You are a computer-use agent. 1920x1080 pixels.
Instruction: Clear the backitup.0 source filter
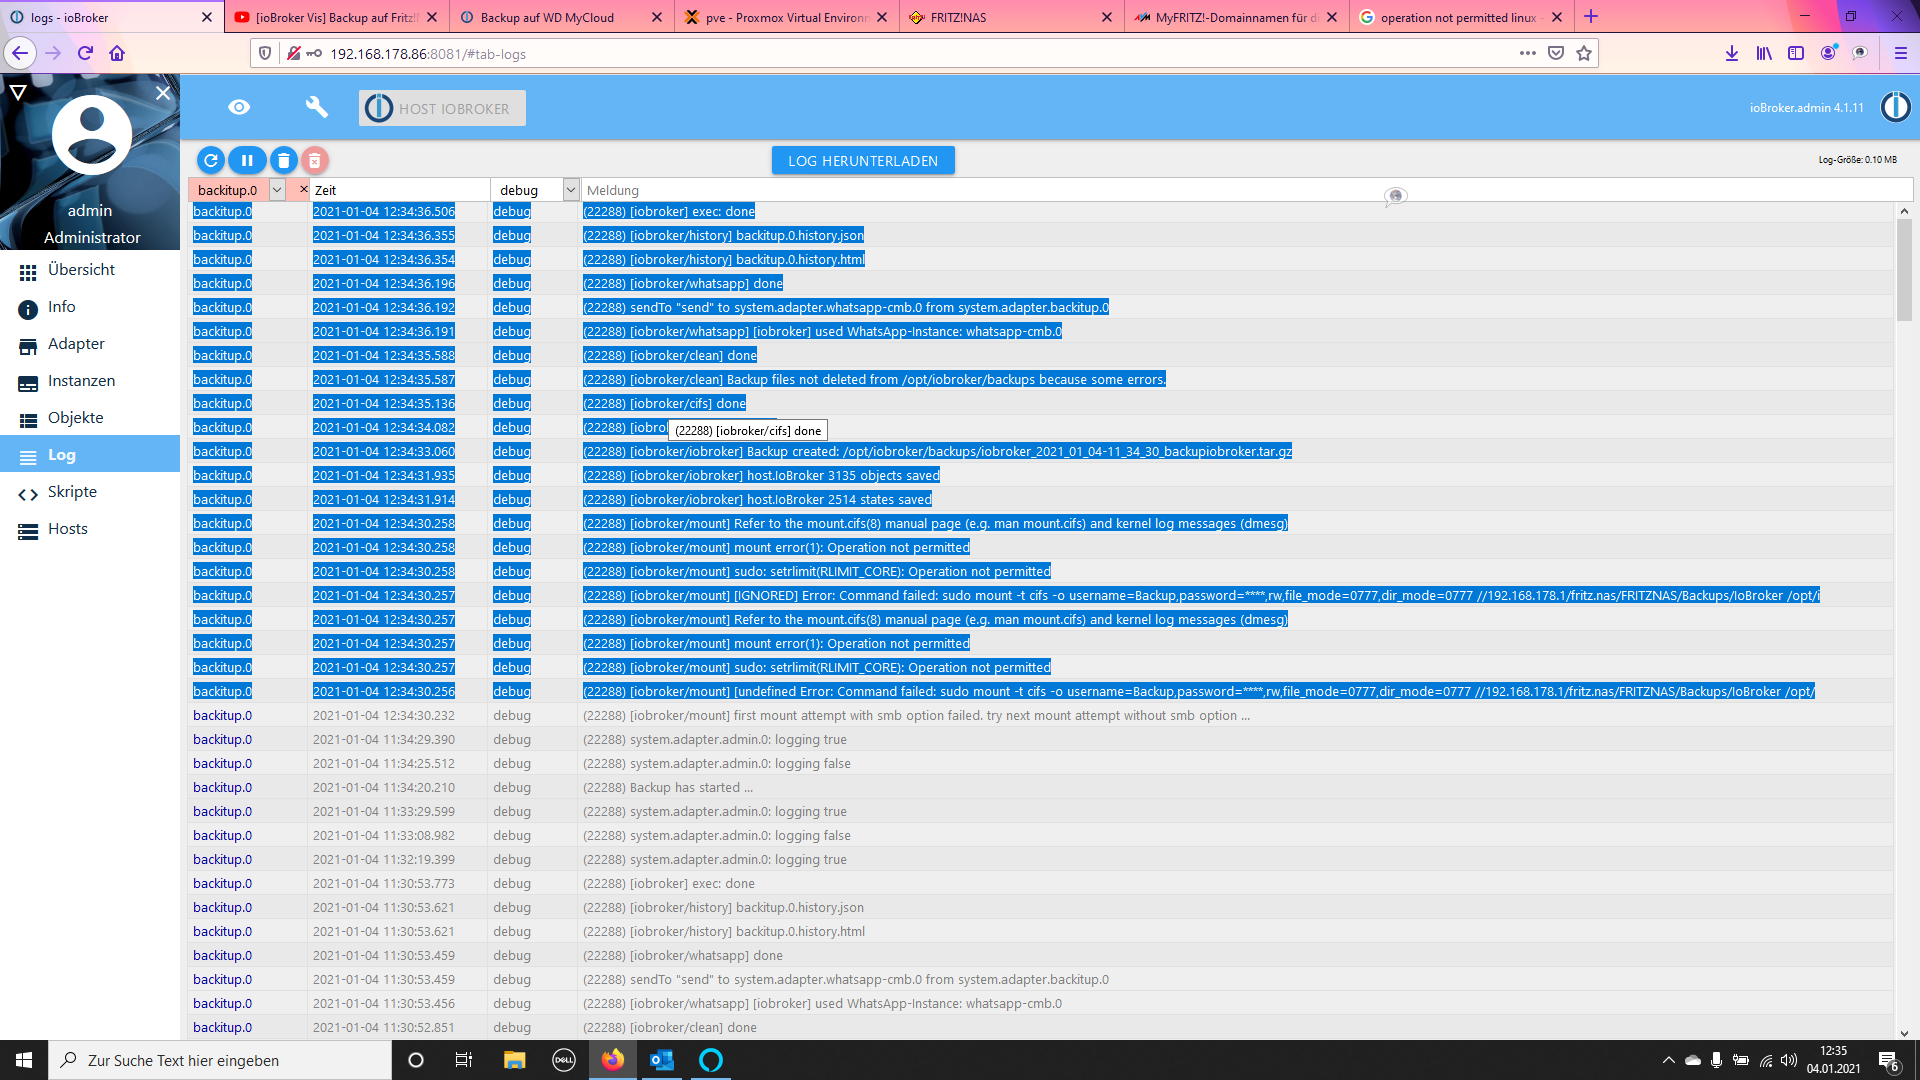[304, 190]
